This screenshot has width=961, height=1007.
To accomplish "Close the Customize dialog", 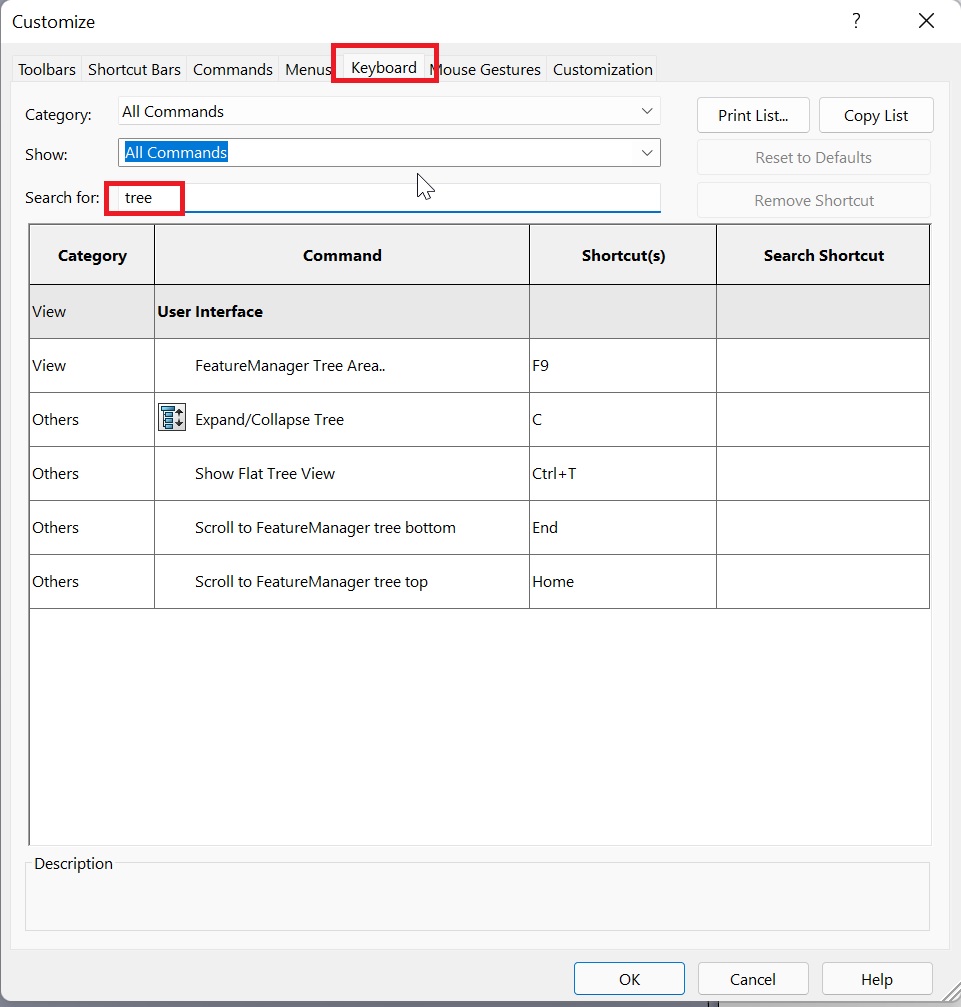I will [x=926, y=21].
